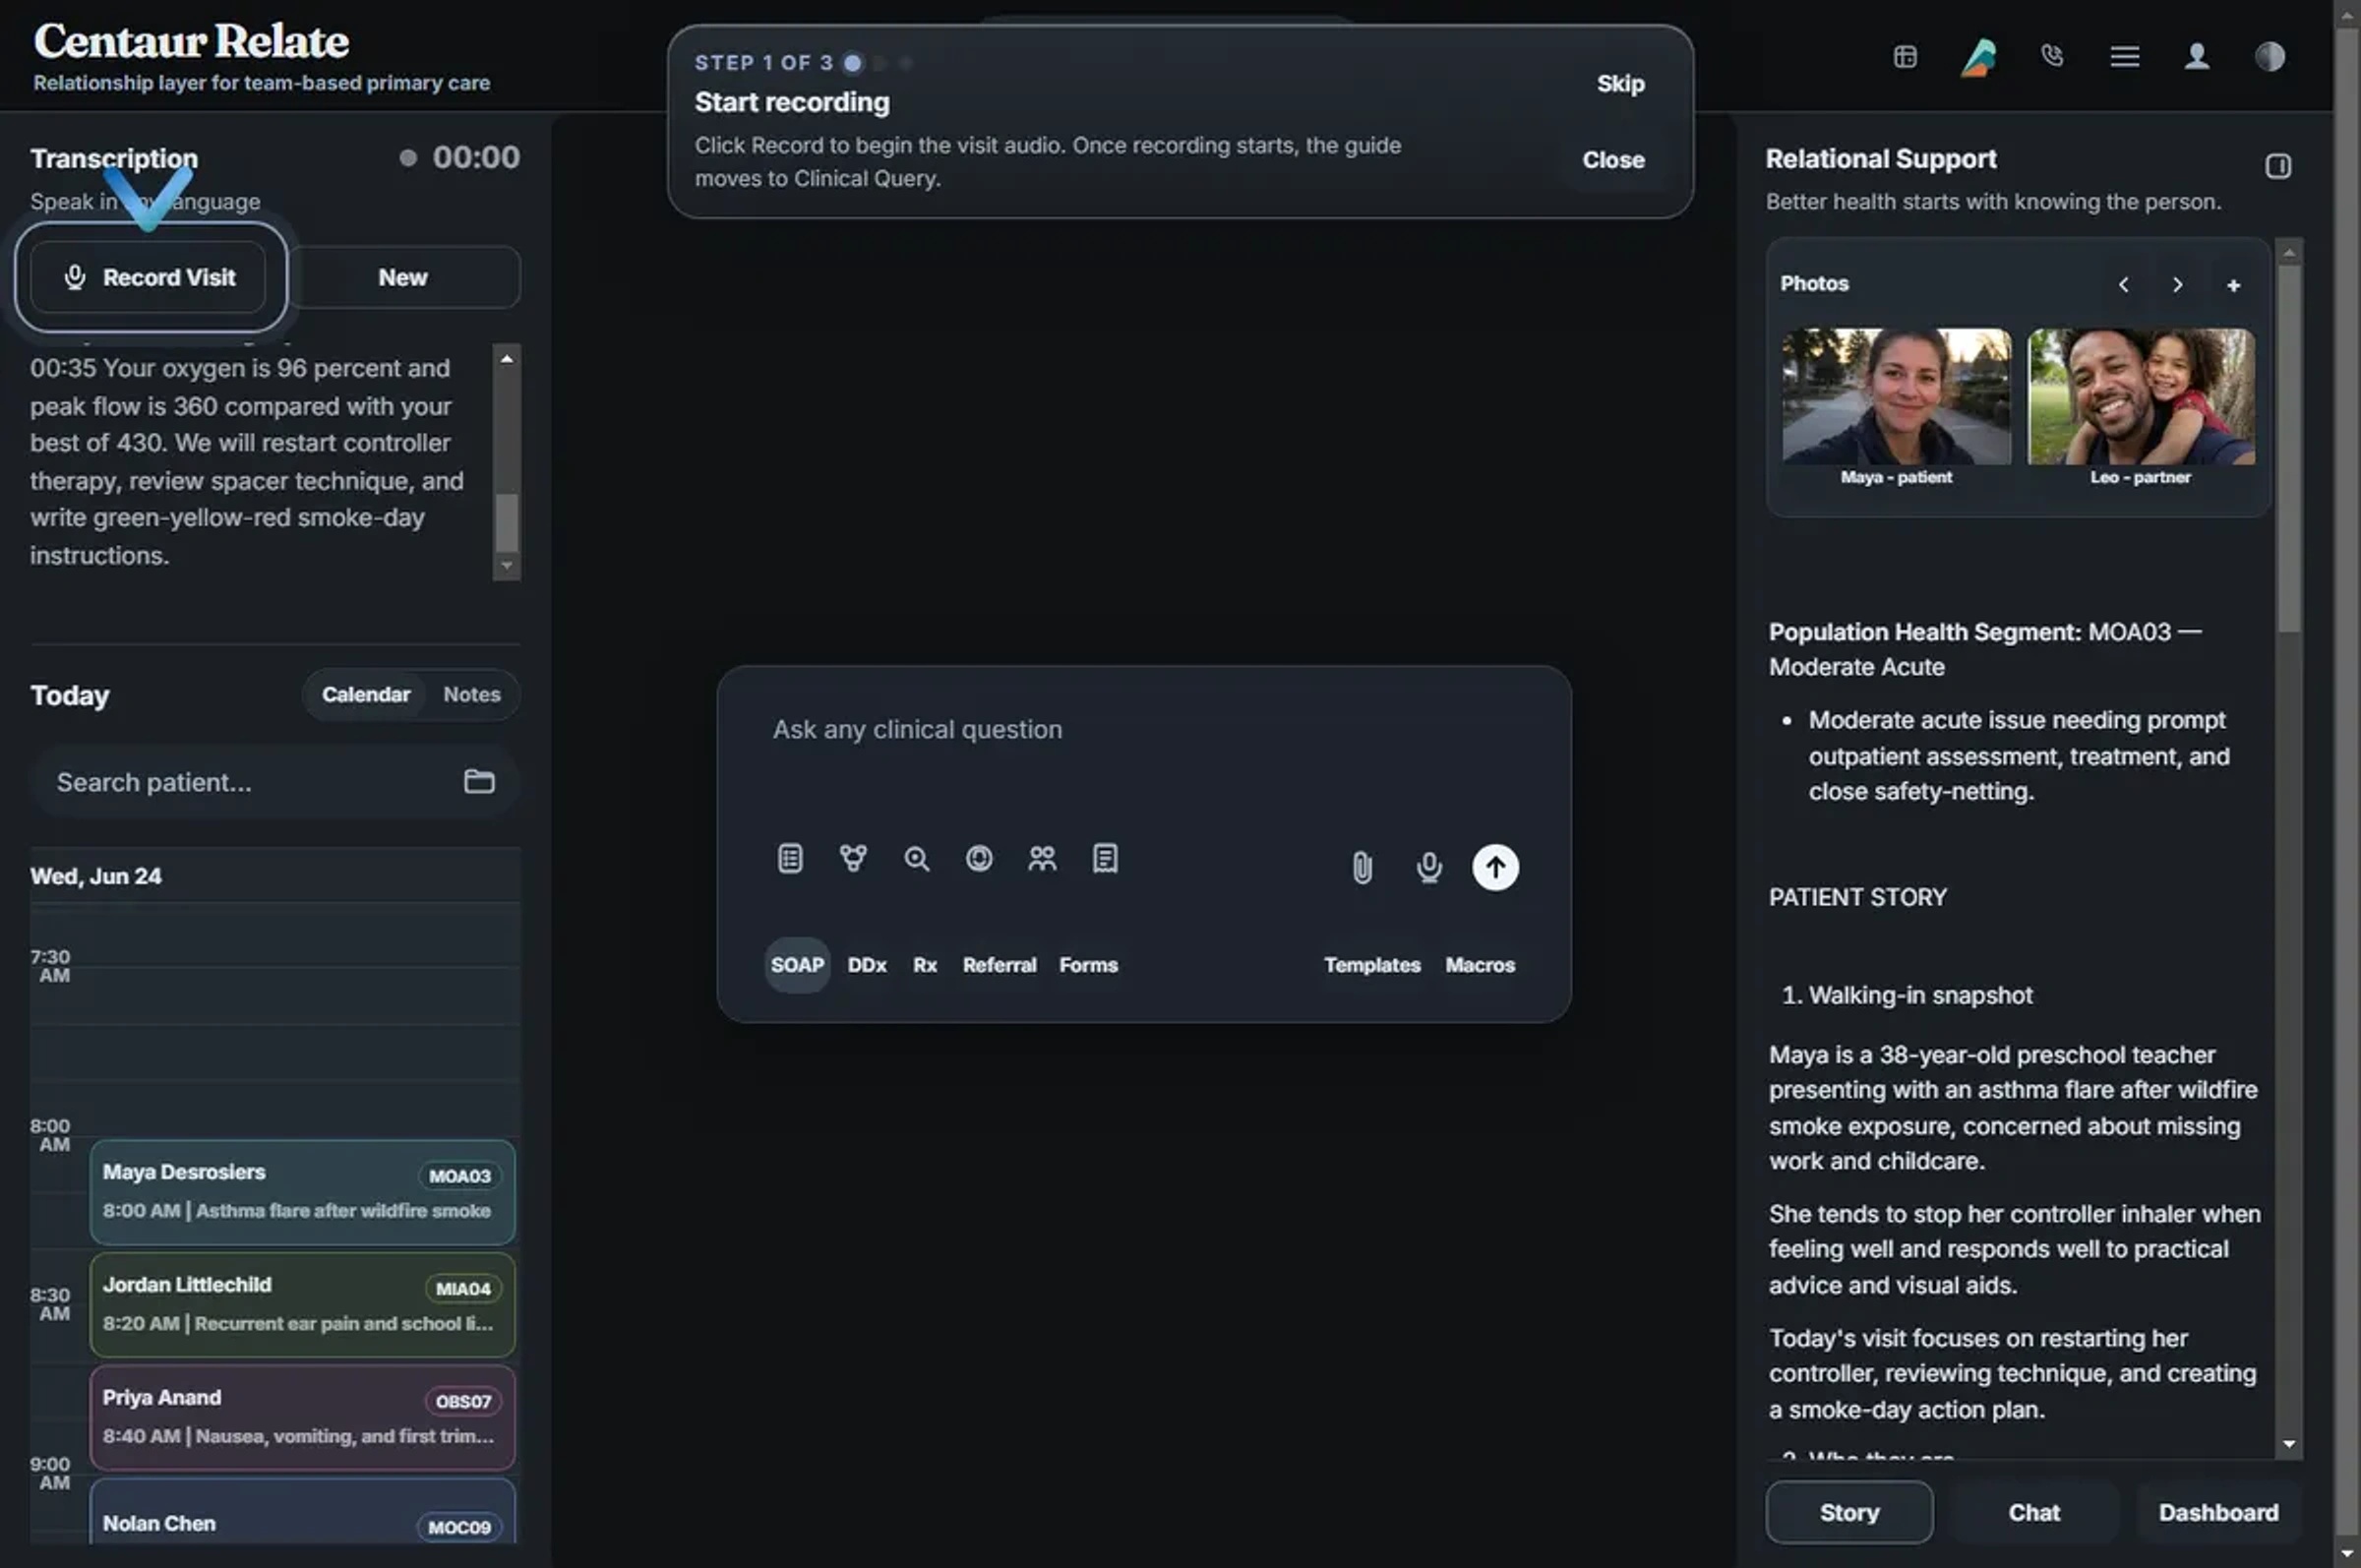Click the Relational Support scrollbar thumb
2361x1568 pixels.
2289,448
